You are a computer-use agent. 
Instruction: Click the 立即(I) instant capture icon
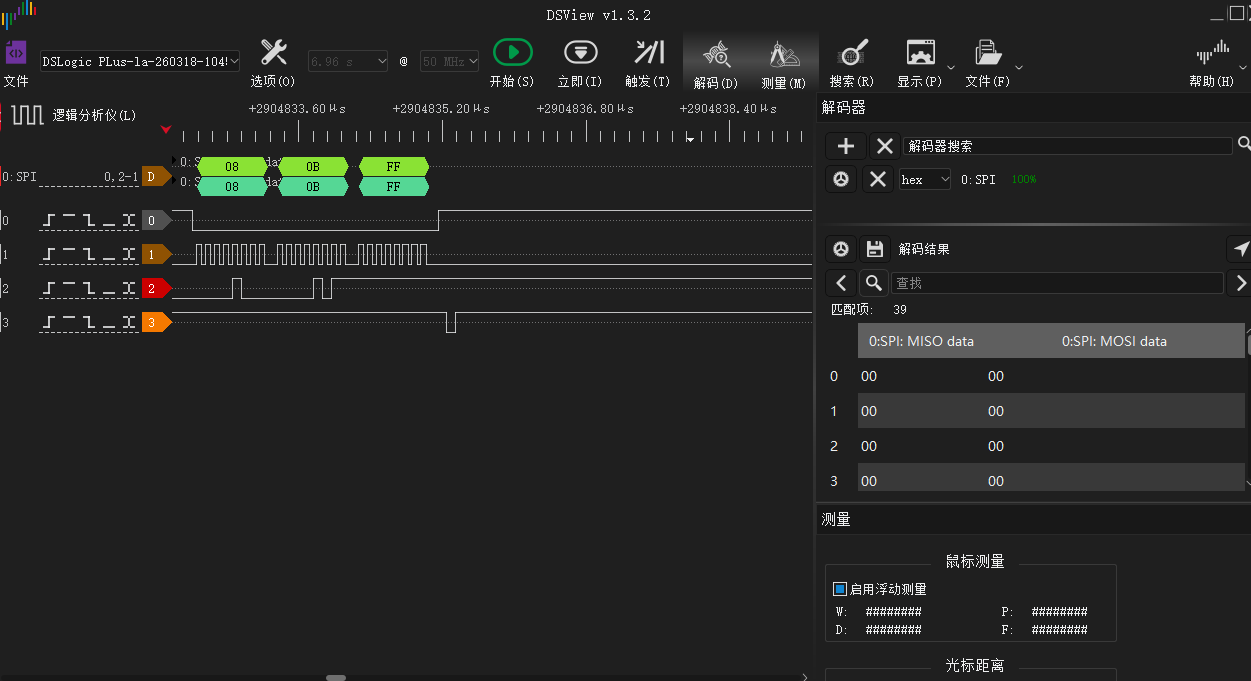(x=580, y=52)
